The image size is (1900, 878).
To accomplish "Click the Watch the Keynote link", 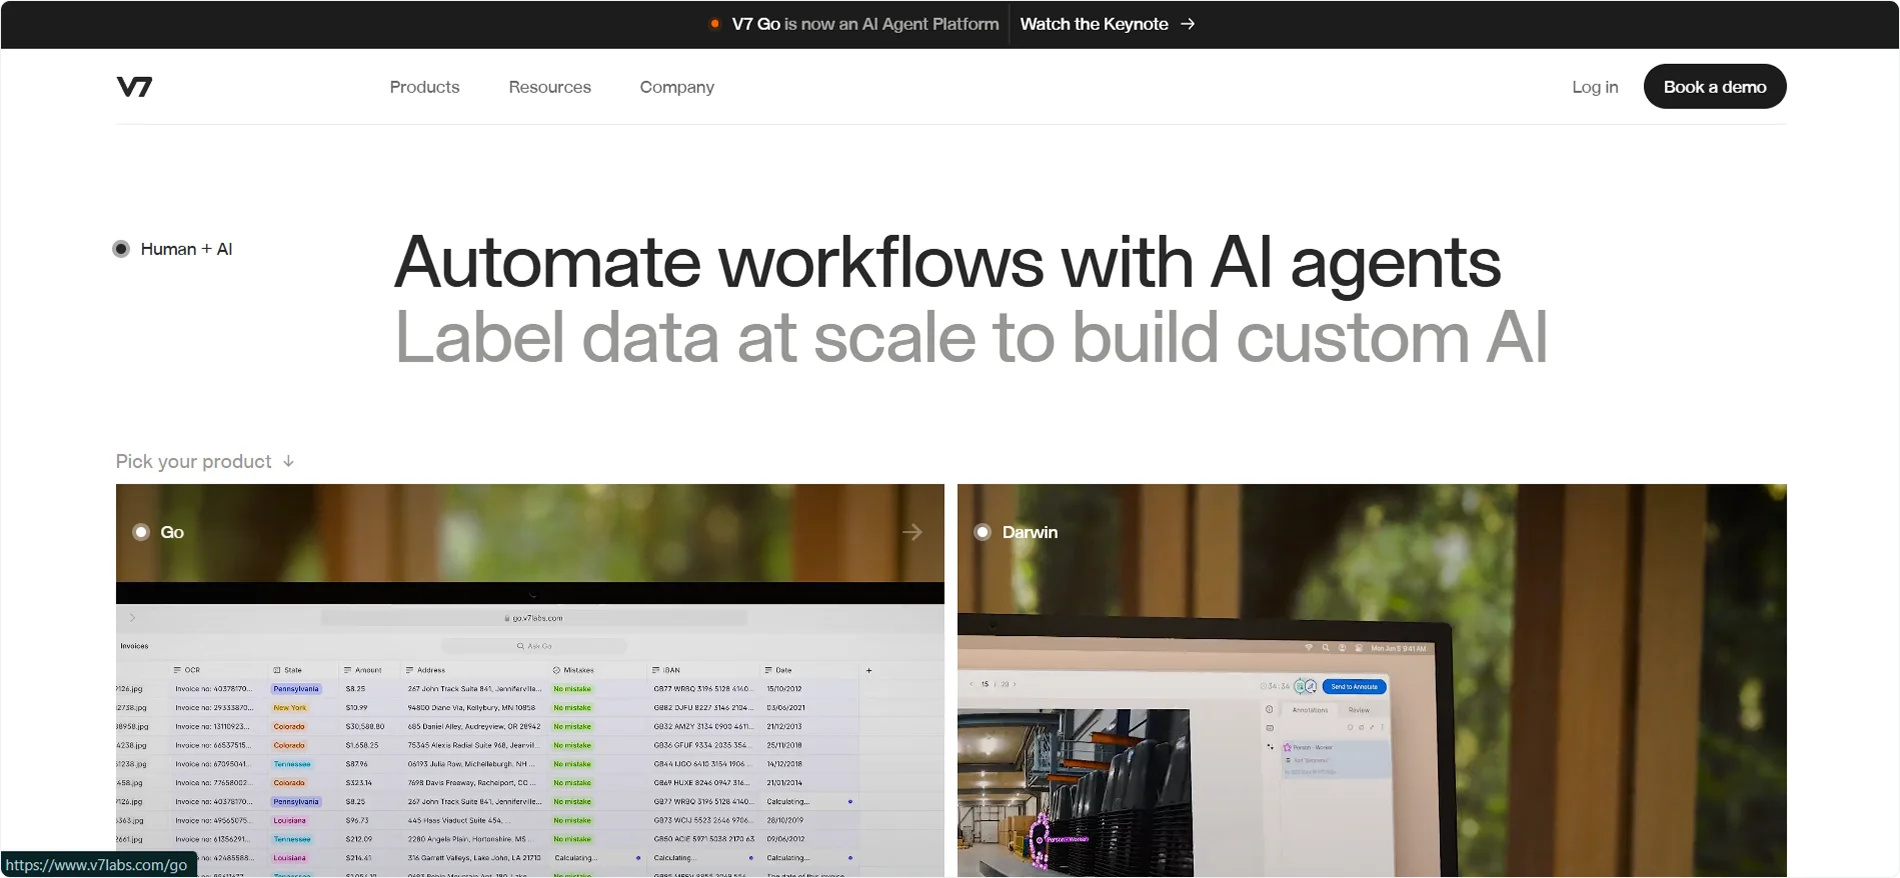I will tap(1107, 24).
